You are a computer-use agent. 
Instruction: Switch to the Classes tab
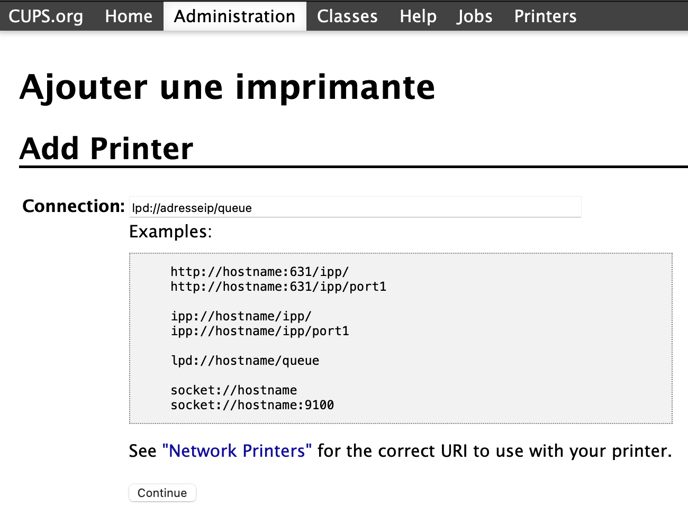[347, 16]
